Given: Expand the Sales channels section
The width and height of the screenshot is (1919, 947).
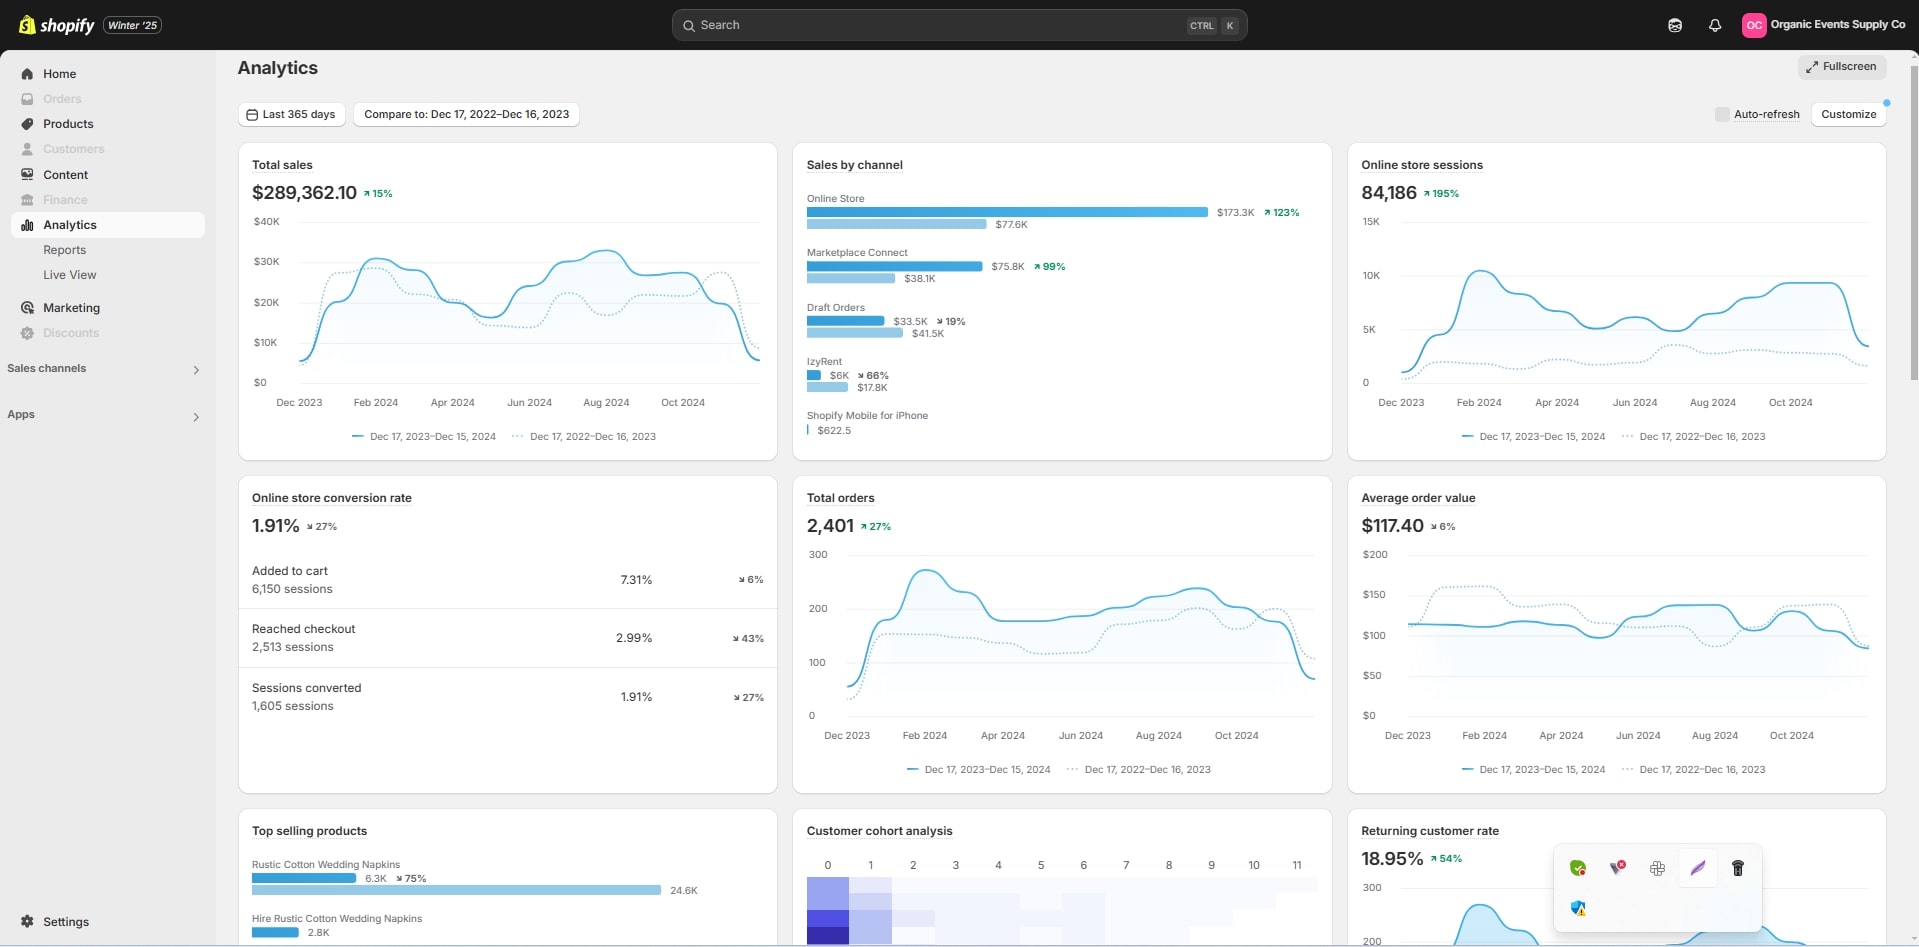Looking at the screenshot, I should pyautogui.click(x=196, y=370).
